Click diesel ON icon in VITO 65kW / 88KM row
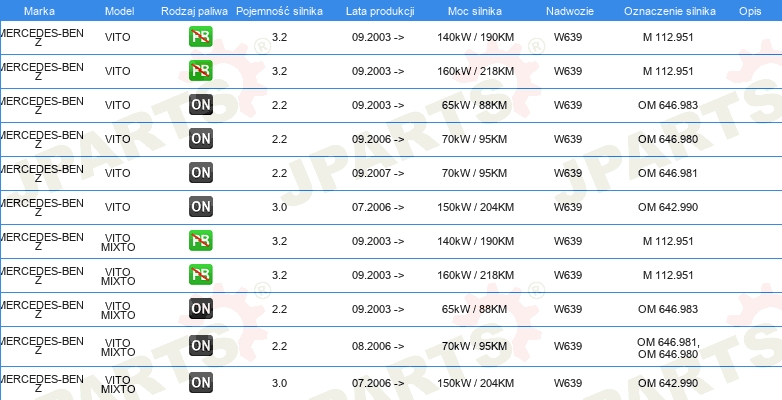Viewport: 782px width, 400px height. [200, 105]
